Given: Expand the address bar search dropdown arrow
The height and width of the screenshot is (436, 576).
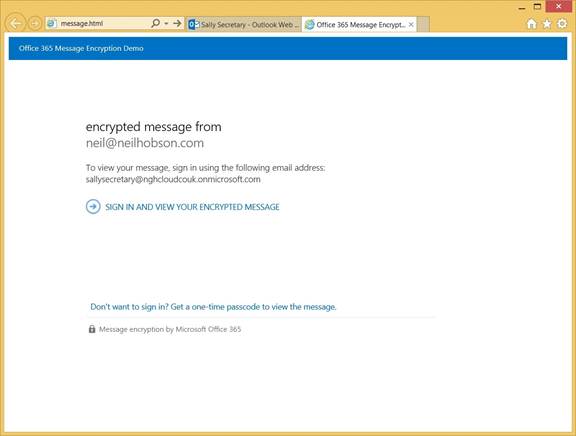Looking at the screenshot, I should coord(166,24).
